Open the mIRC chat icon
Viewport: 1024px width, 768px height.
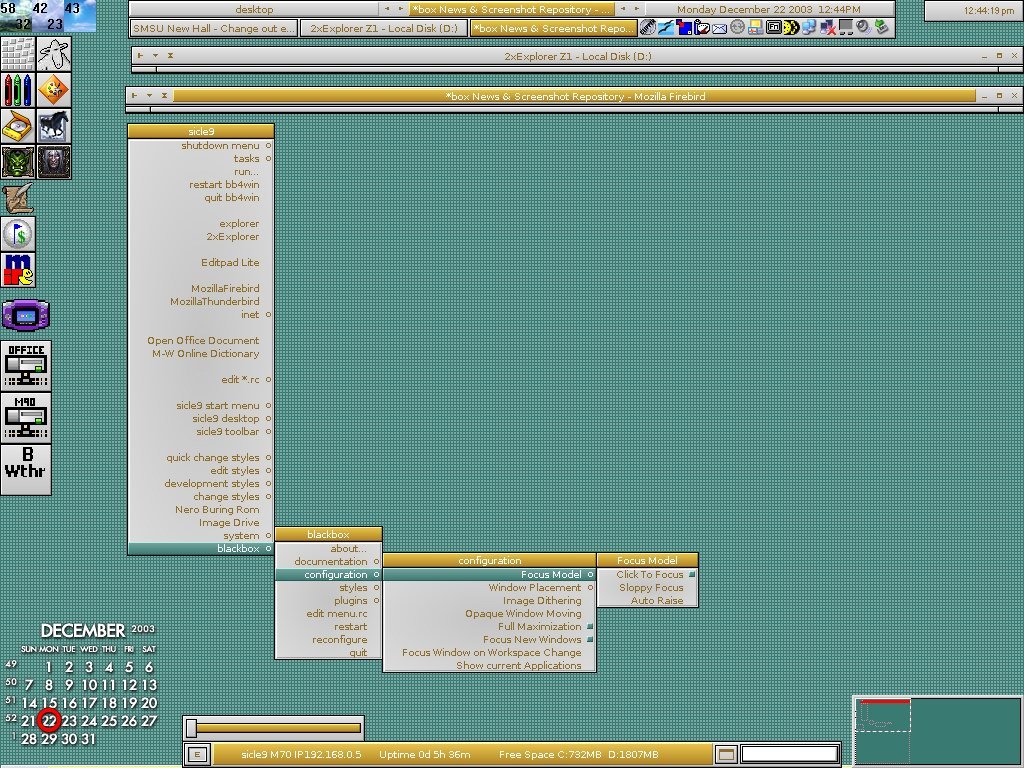(x=18, y=270)
